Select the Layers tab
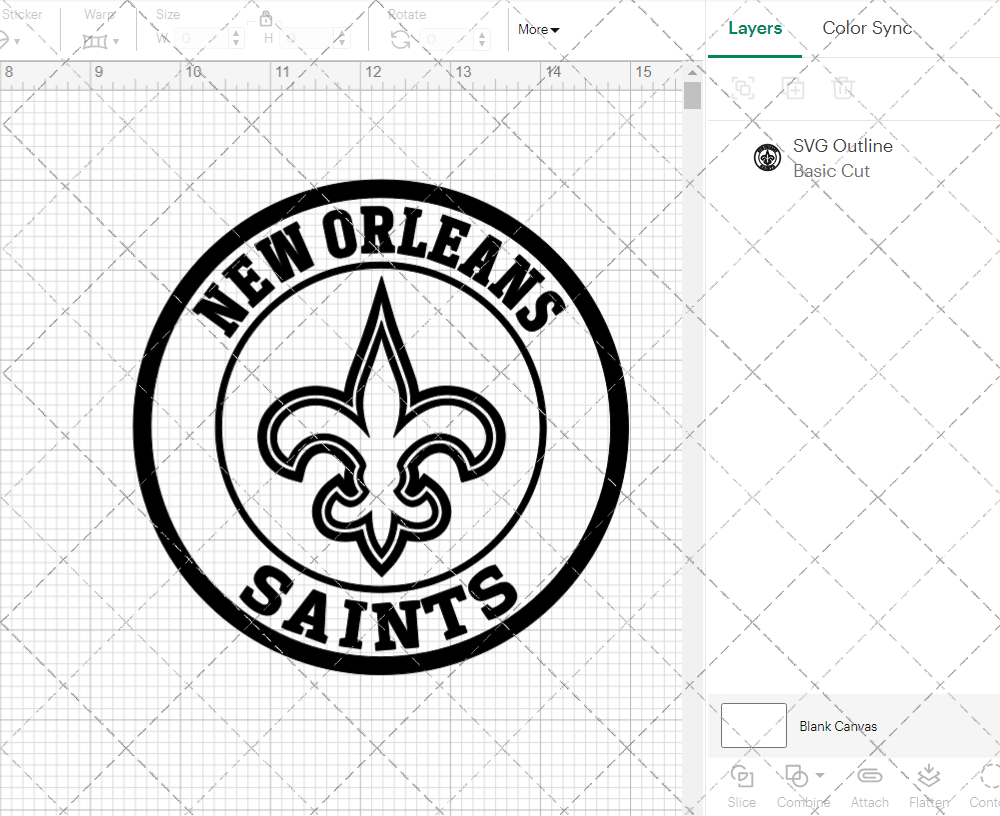This screenshot has width=1000, height=816. 755,28
